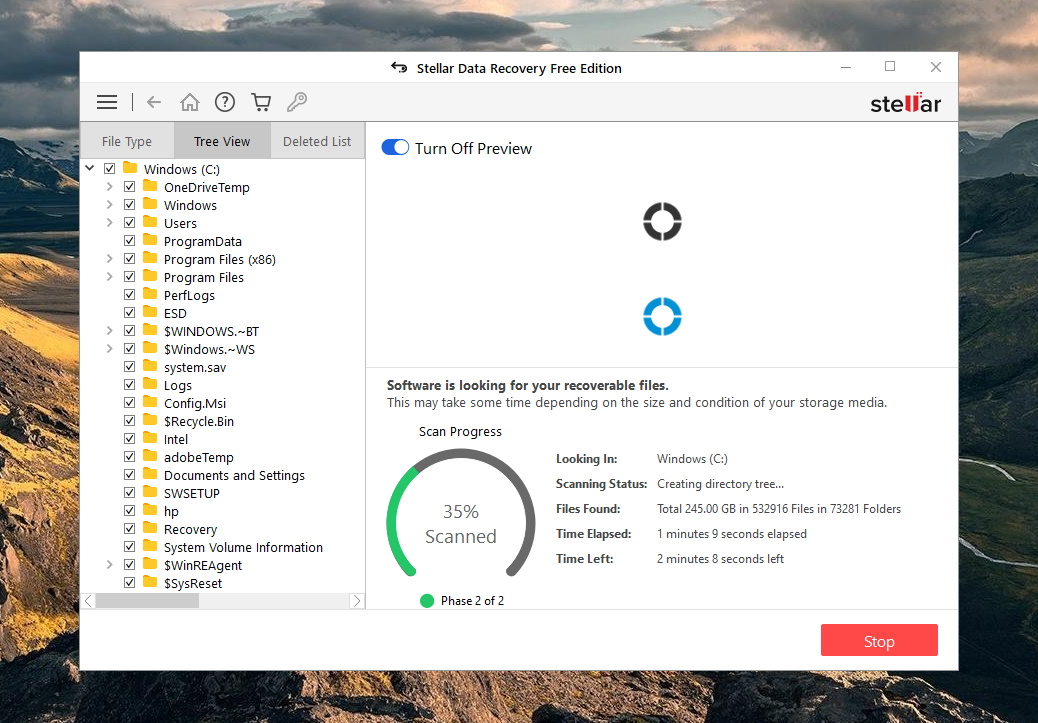The height and width of the screenshot is (723, 1038).
Task: Click the green Phase 2 indicator dot
Action: [427, 601]
